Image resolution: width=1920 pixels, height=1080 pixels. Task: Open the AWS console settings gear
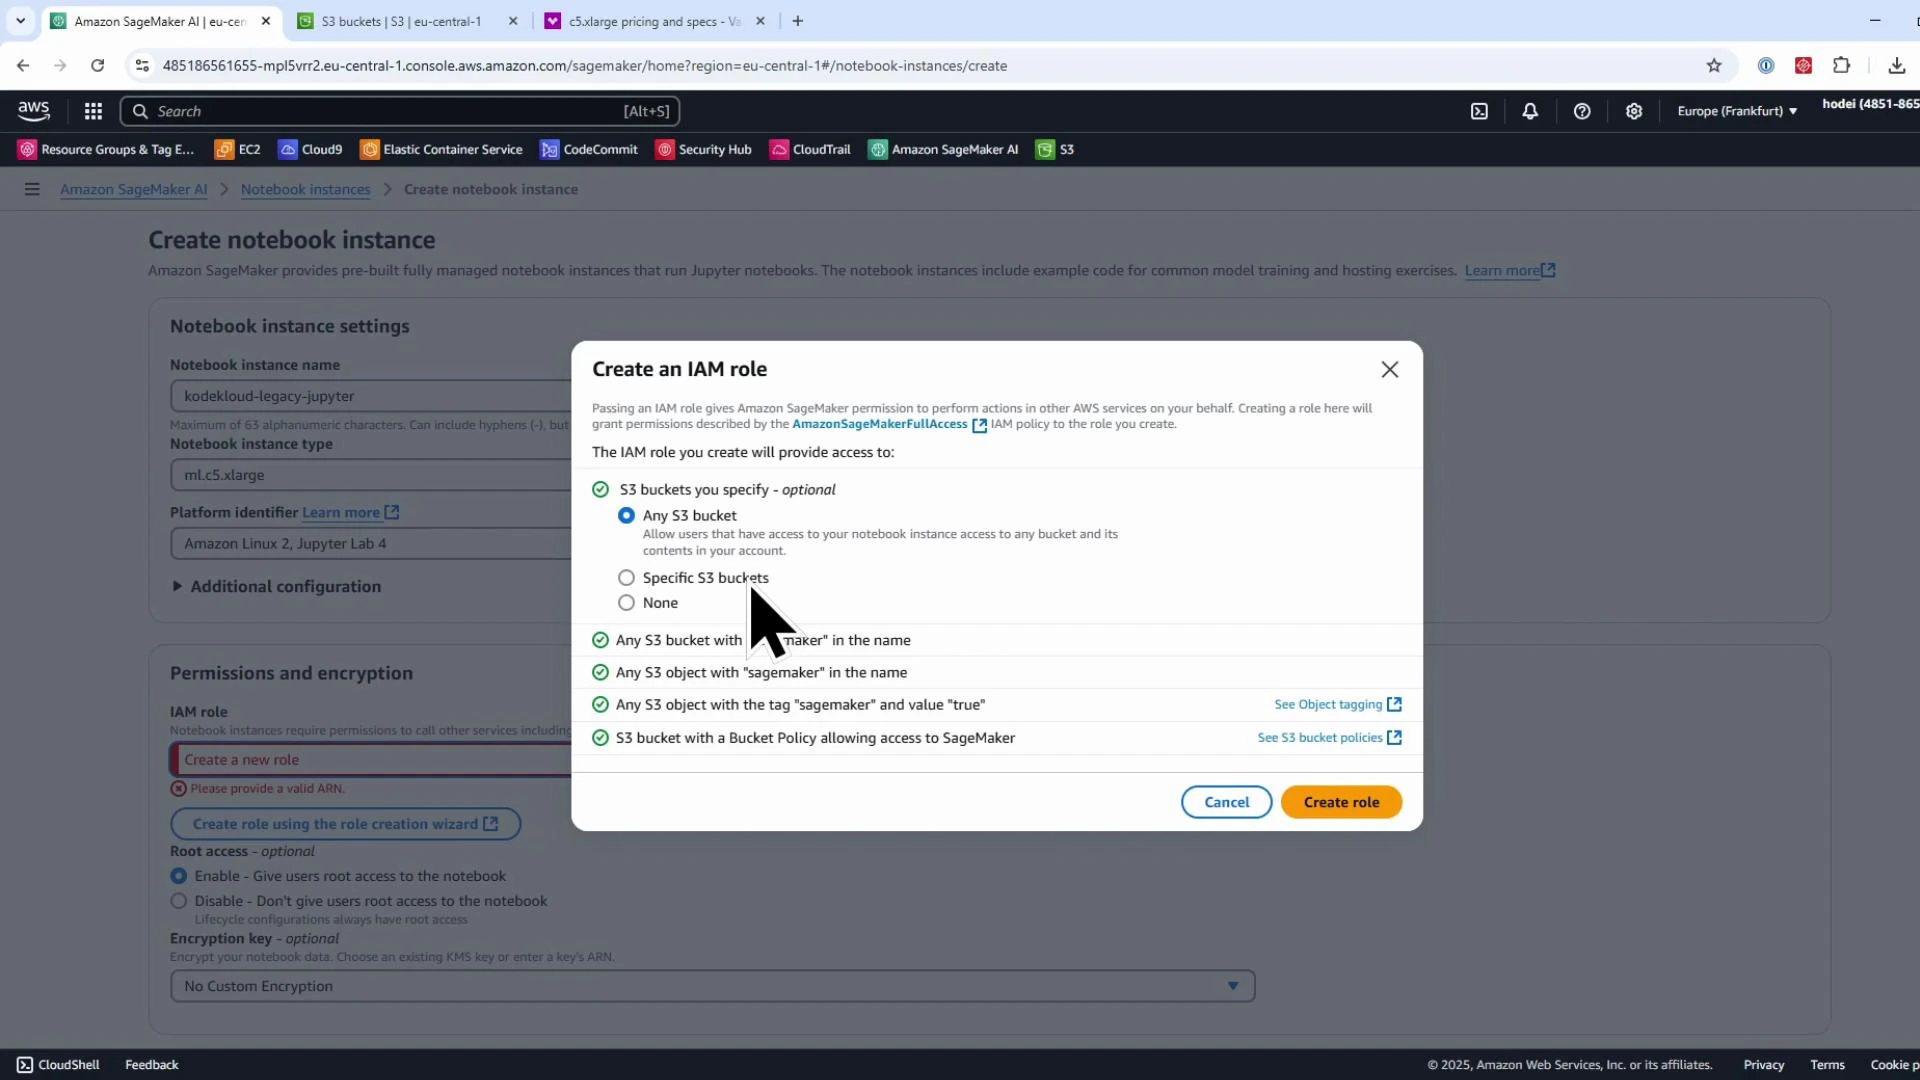pyautogui.click(x=1633, y=111)
